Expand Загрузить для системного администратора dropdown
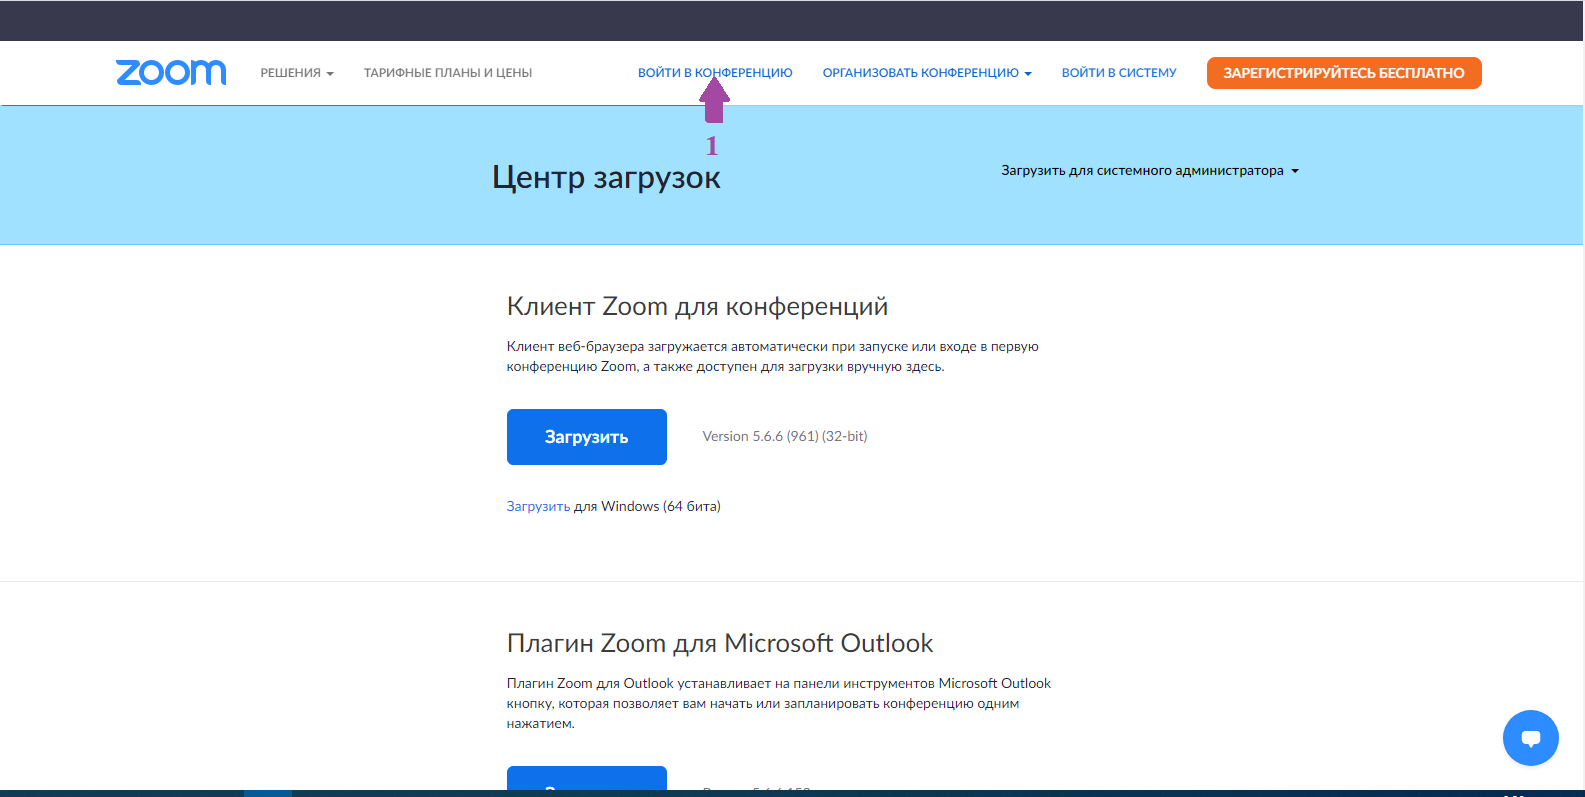 1150,171
